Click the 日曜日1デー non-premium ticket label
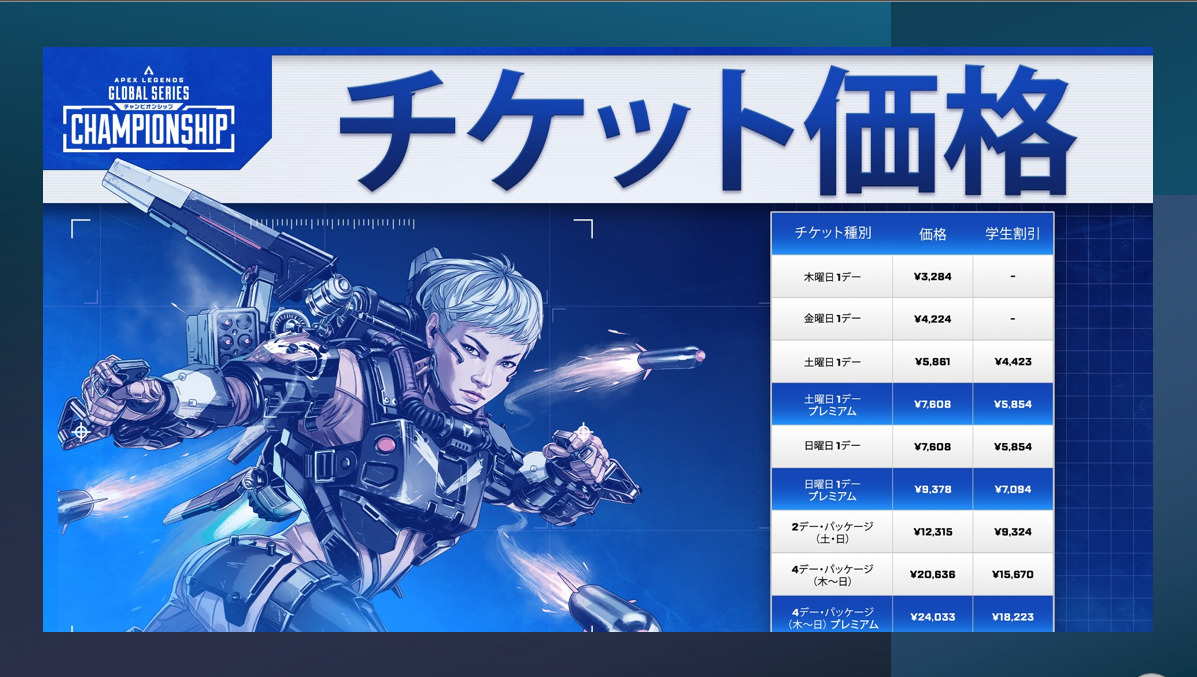Viewport: 1197px width, 677px height. [831, 446]
